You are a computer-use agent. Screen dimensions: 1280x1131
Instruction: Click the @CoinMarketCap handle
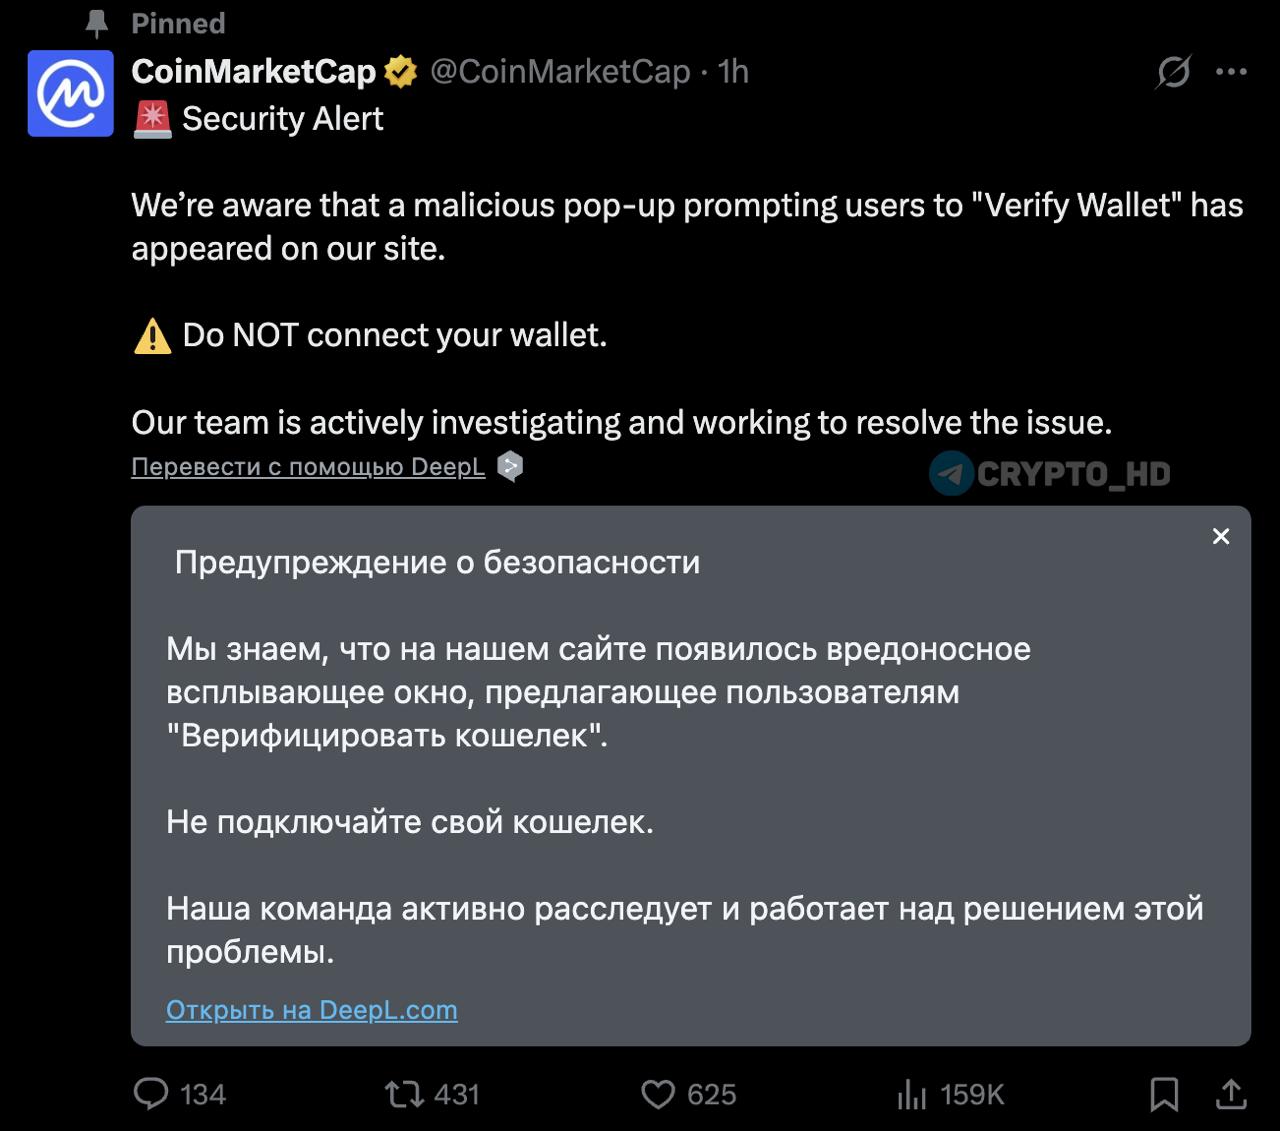pyautogui.click(x=560, y=71)
